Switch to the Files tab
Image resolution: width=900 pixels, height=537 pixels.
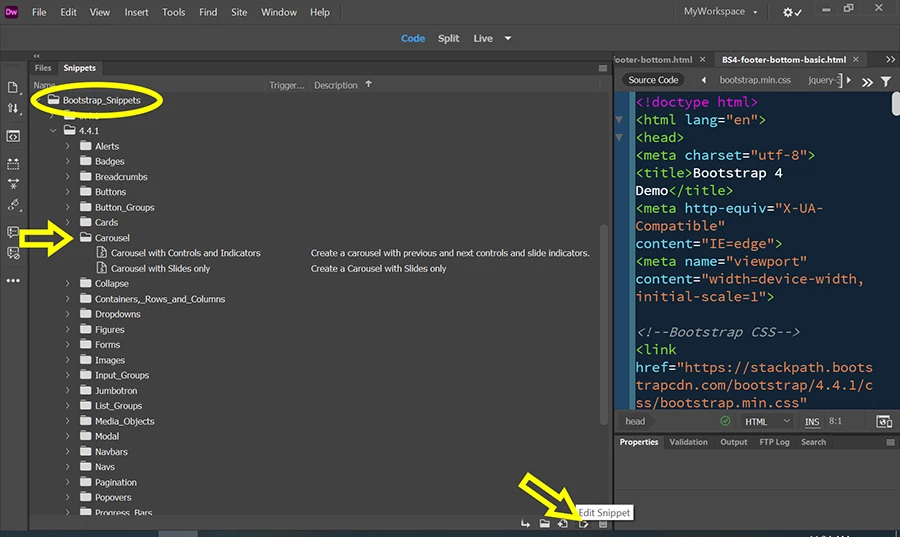coord(42,68)
